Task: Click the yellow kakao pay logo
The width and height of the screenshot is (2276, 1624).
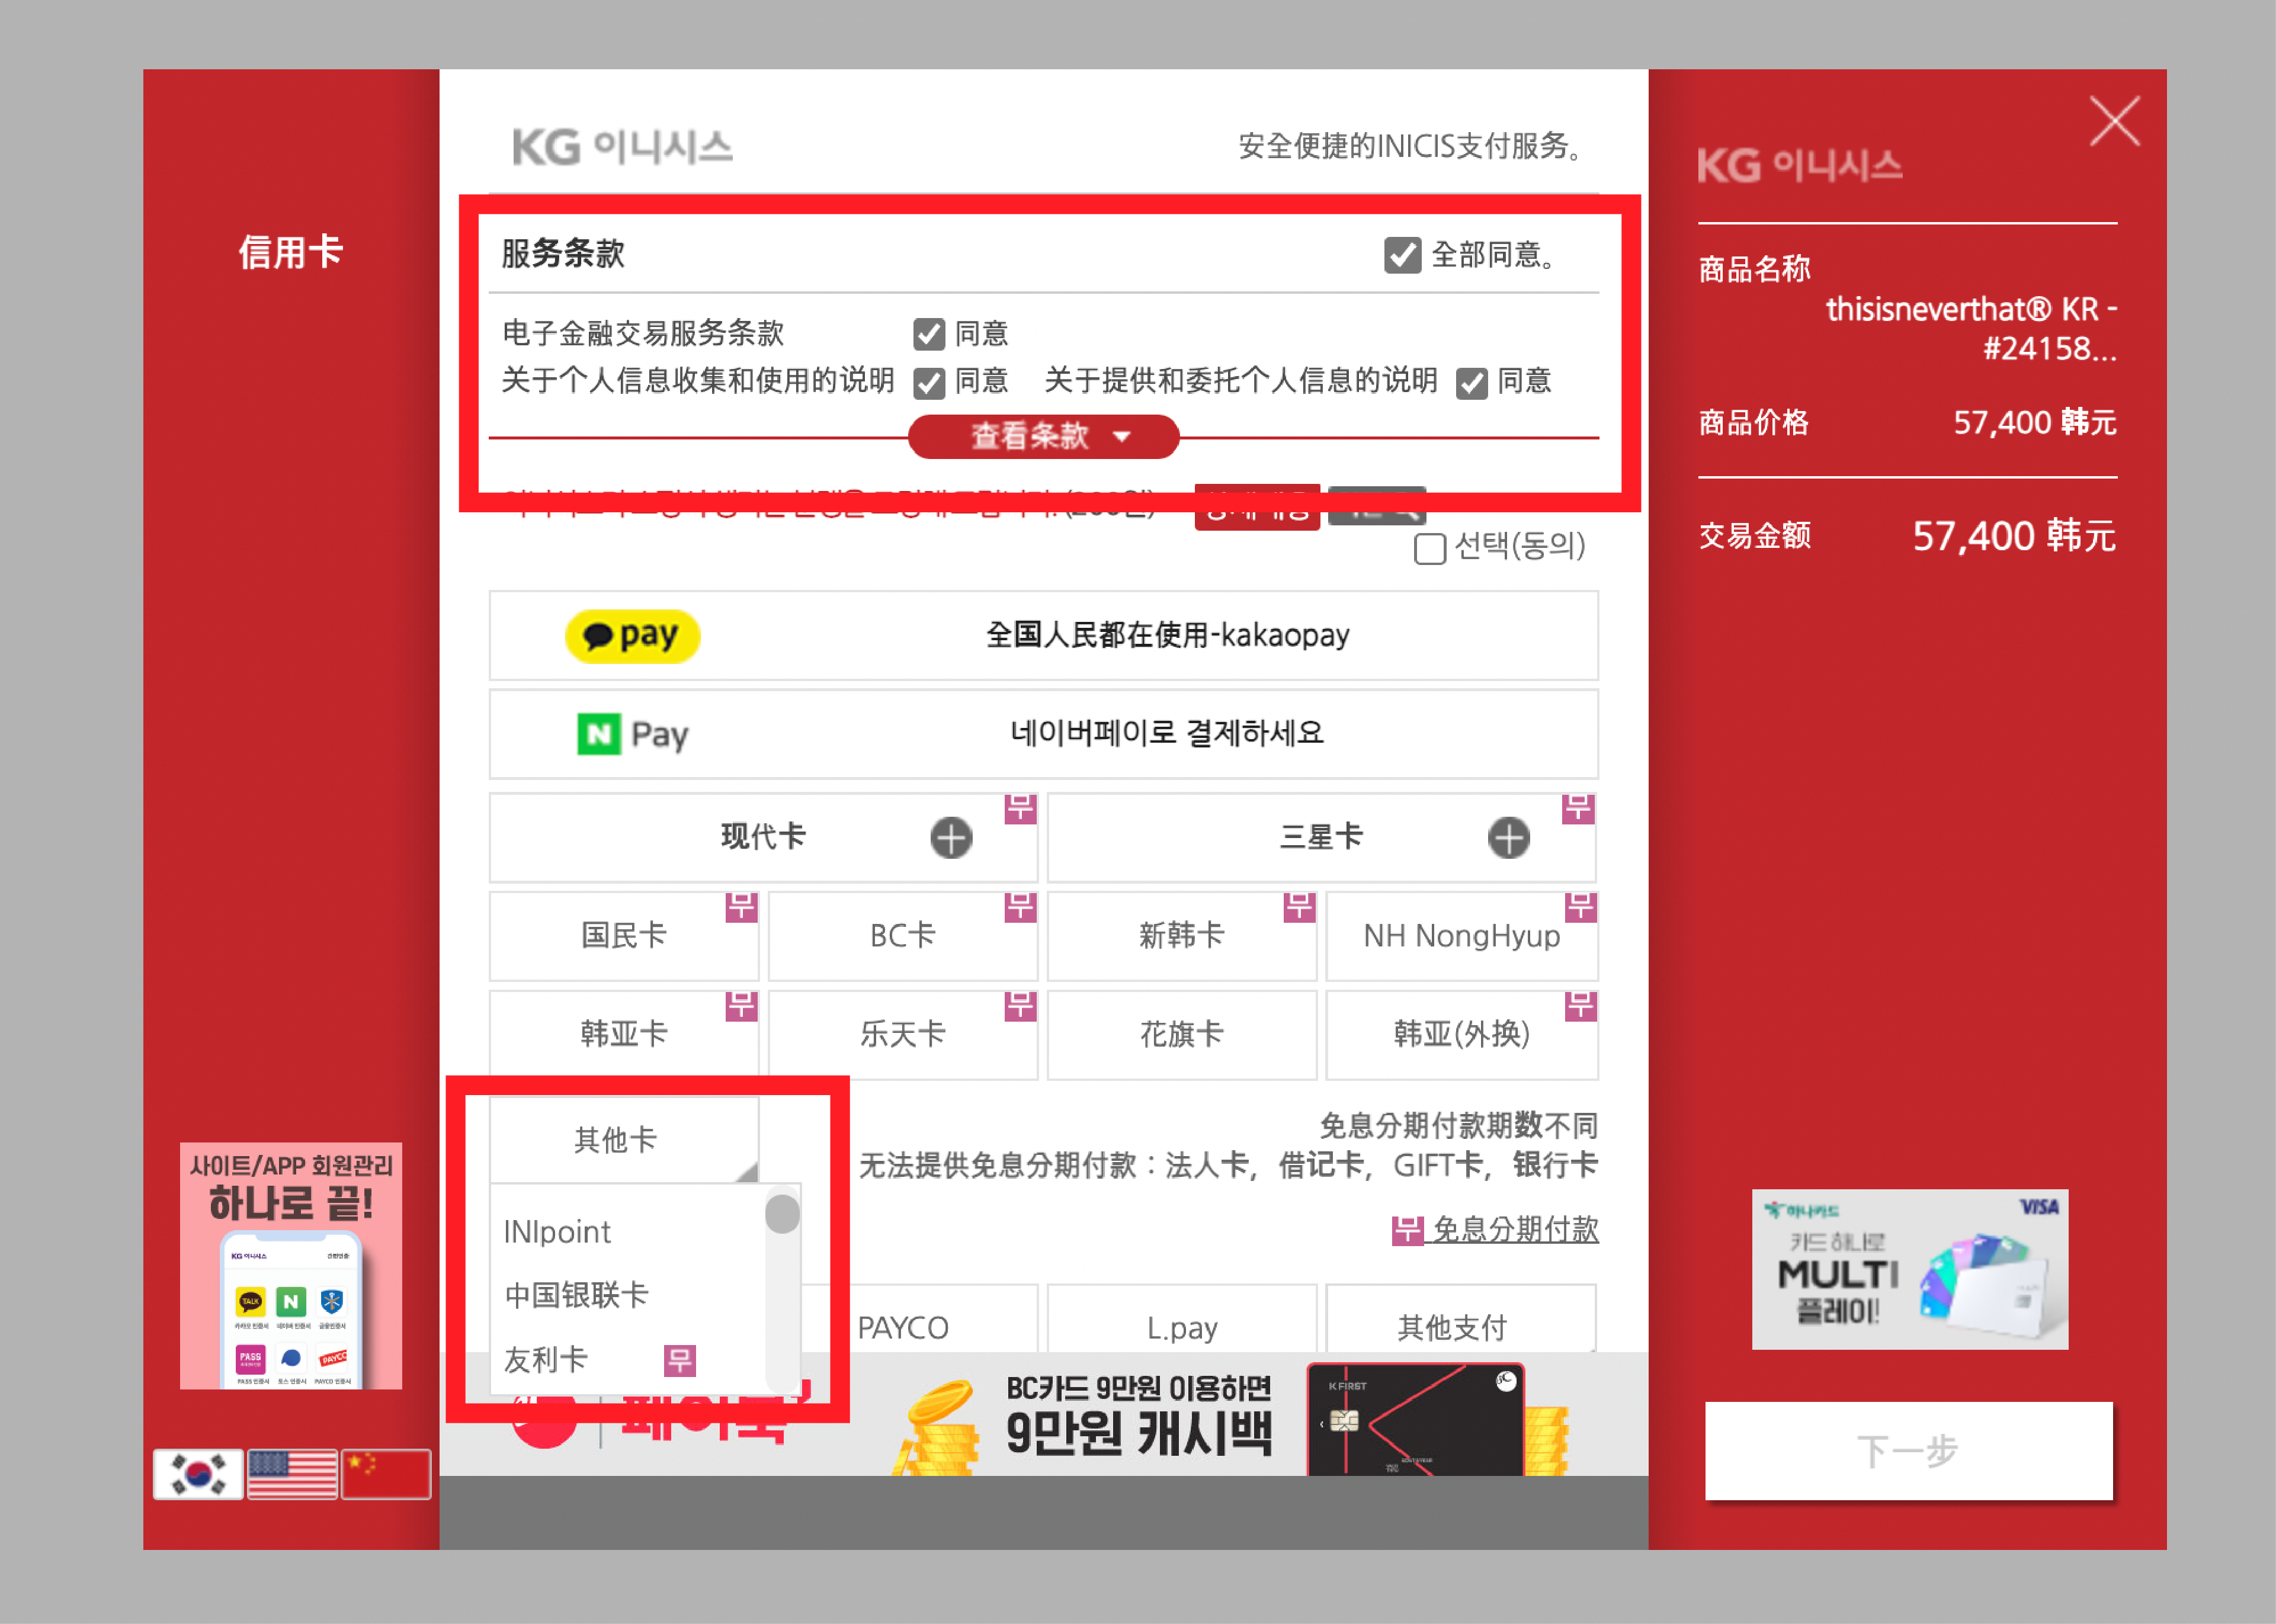Action: pos(632,636)
